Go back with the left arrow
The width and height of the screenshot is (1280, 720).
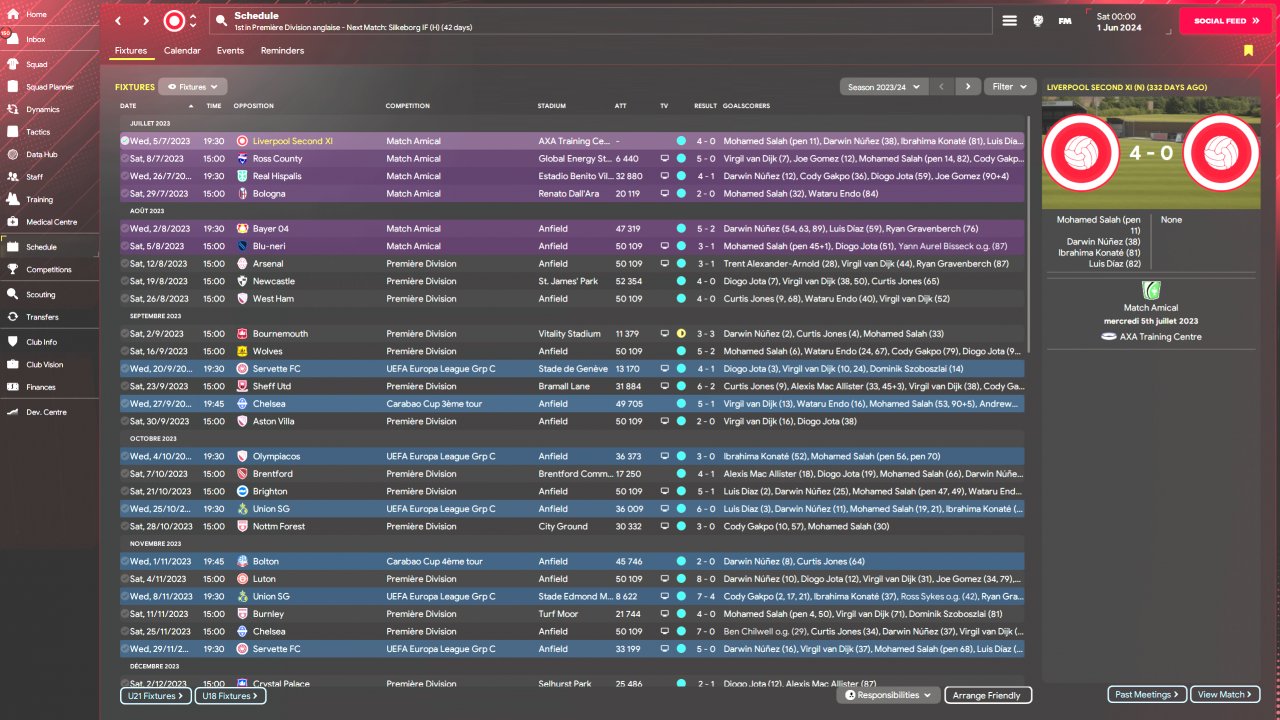[x=118, y=20]
